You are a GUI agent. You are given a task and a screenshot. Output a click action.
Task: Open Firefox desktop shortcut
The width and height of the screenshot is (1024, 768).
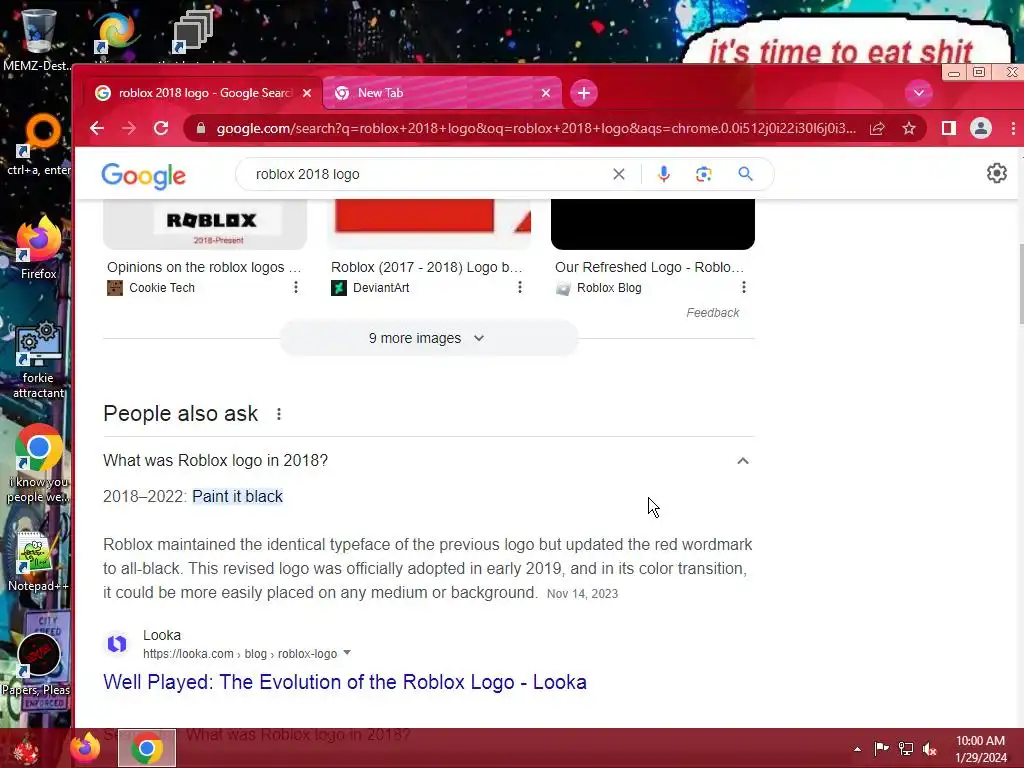click(x=38, y=248)
